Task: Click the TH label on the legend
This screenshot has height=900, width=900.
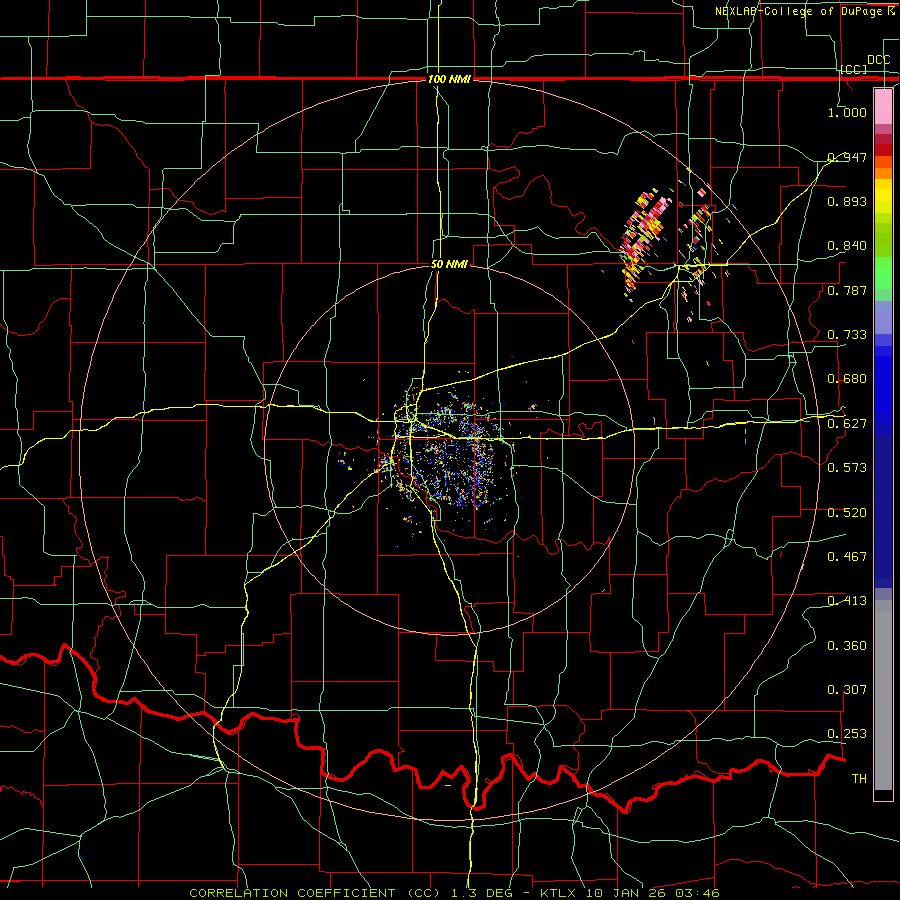Action: click(859, 779)
